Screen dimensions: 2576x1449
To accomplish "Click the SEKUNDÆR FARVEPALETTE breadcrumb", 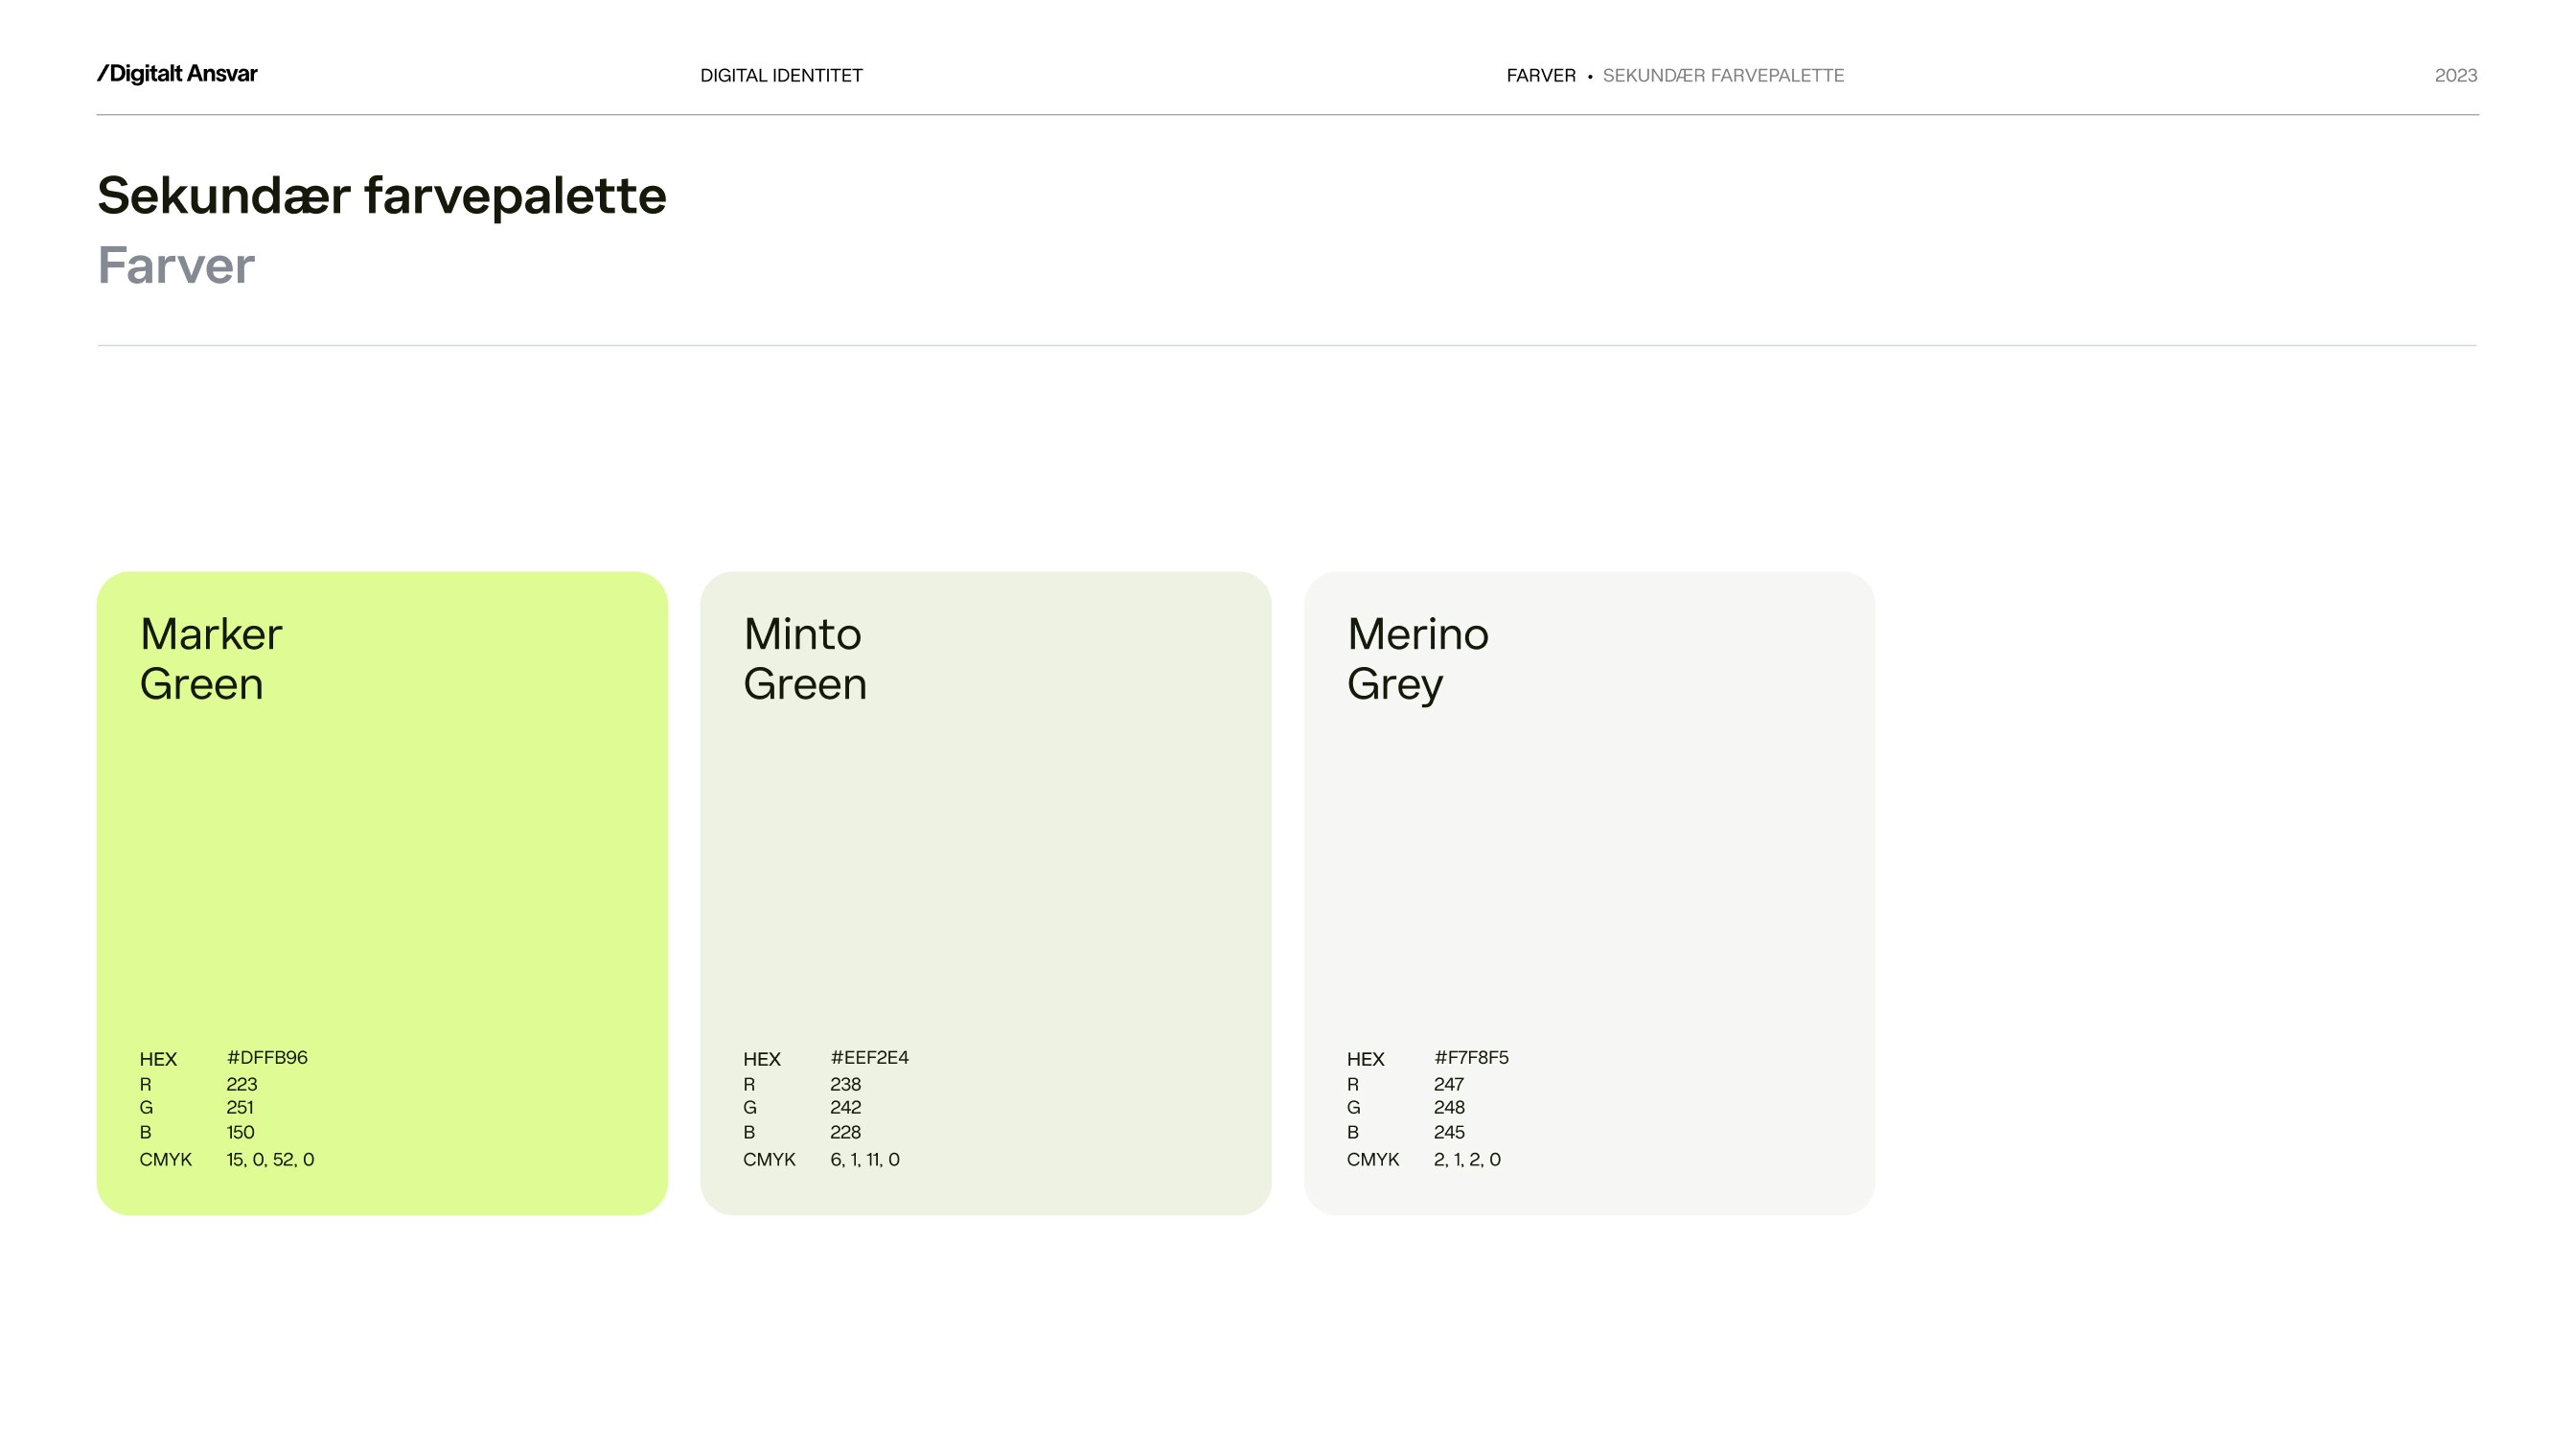I will (x=1723, y=75).
